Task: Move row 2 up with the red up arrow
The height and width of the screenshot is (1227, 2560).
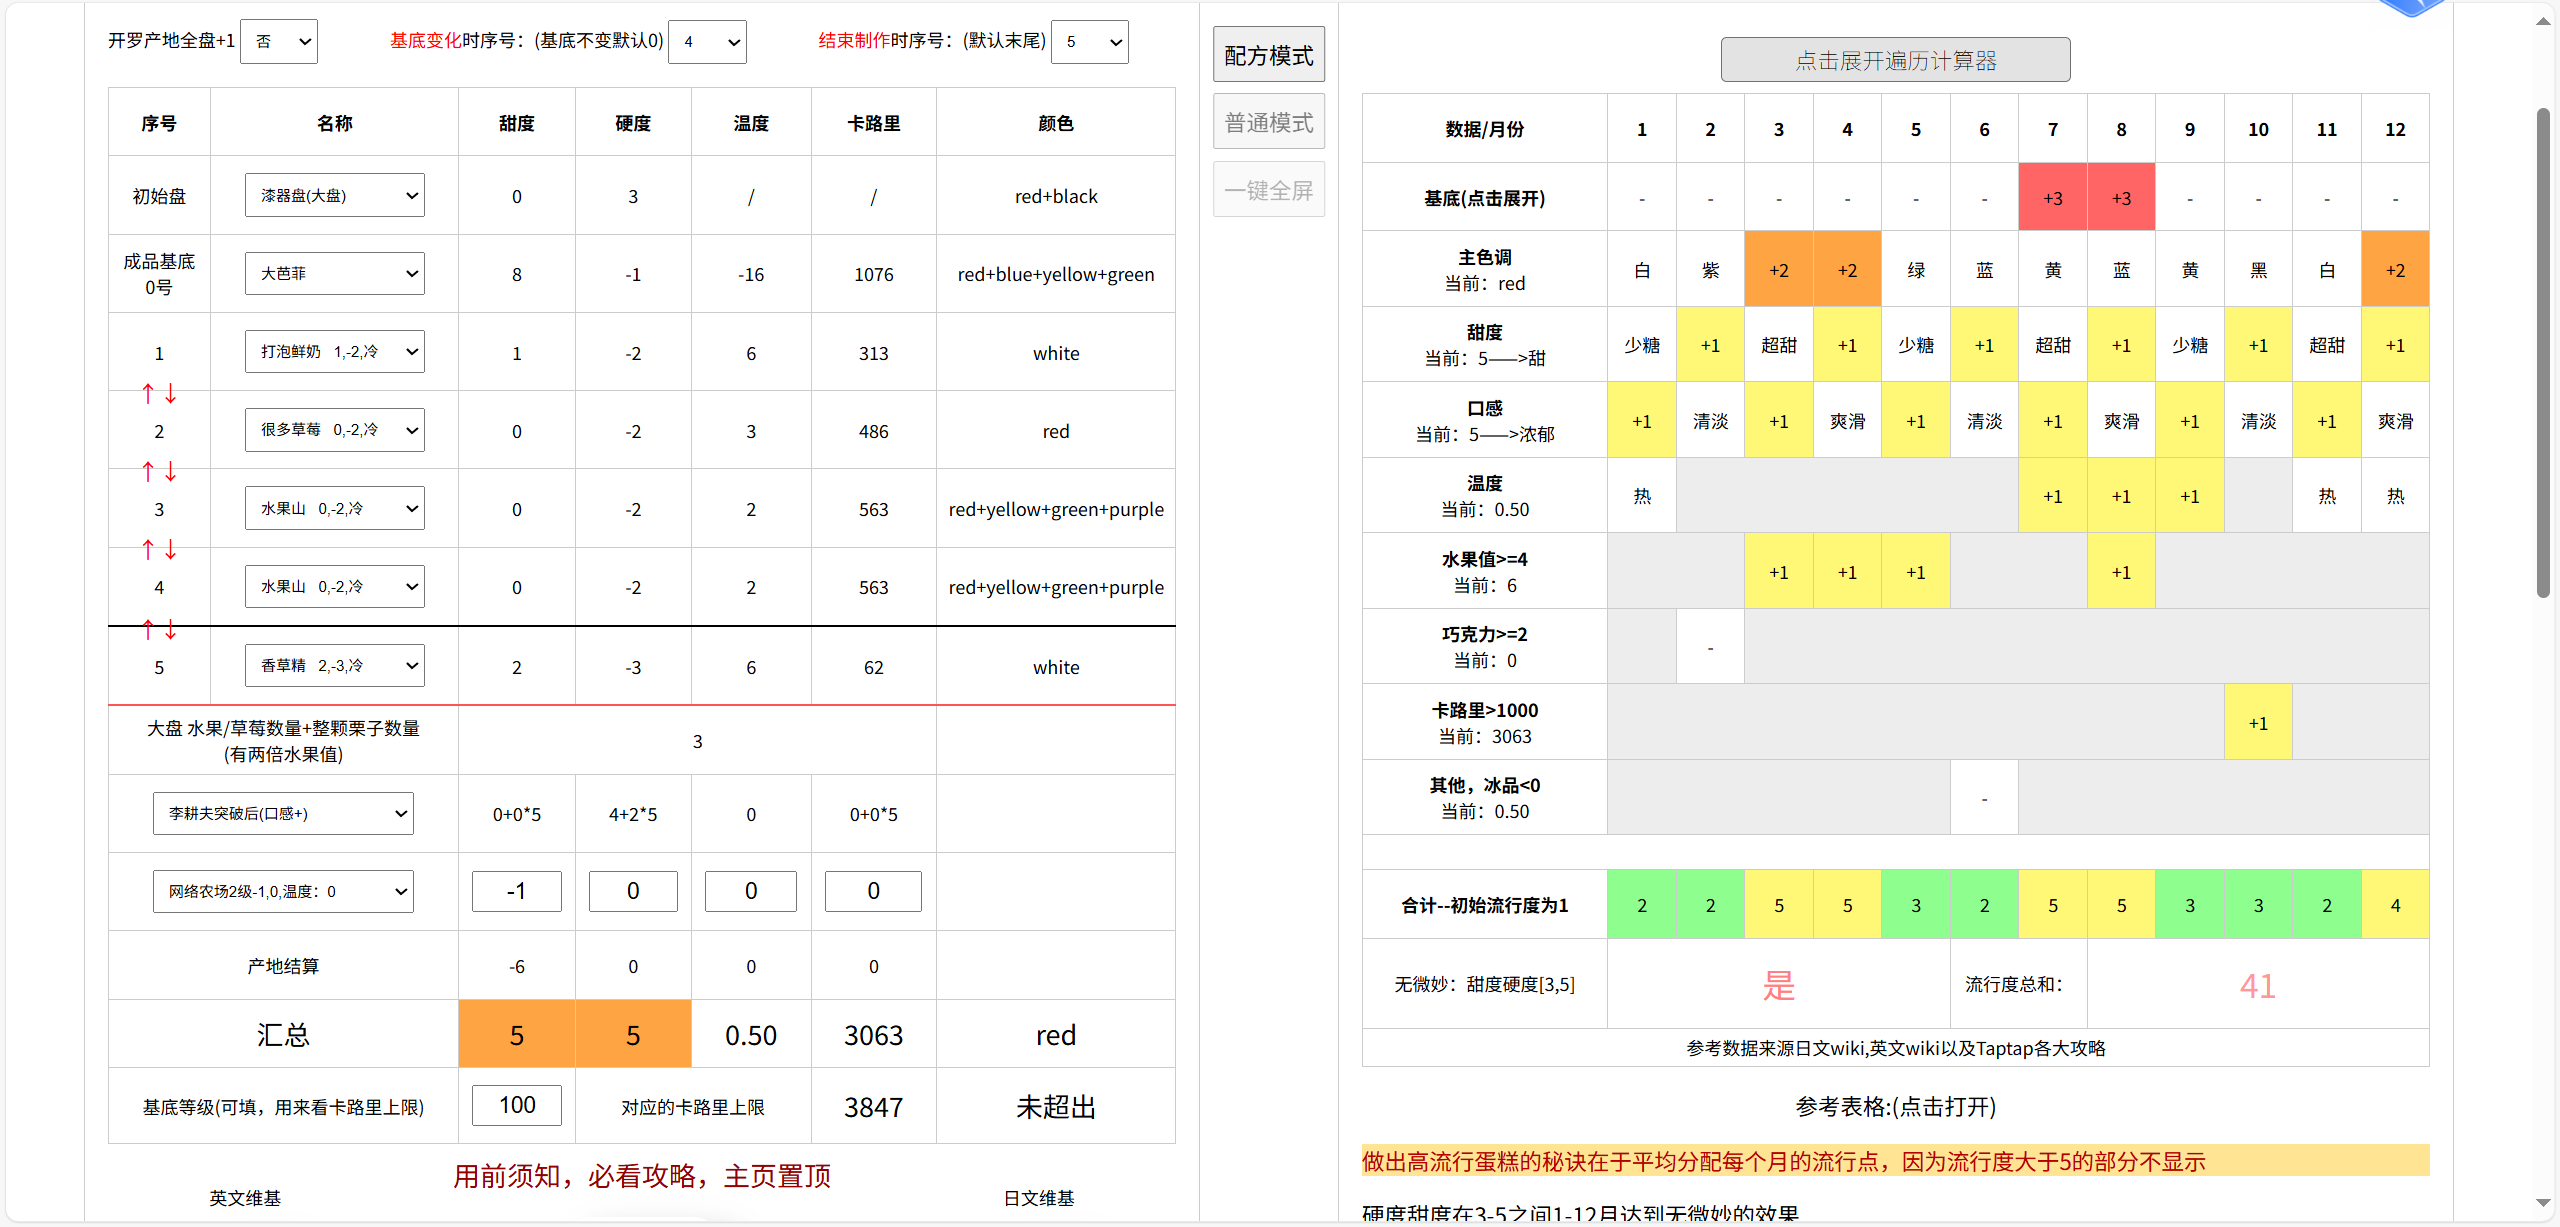Action: [148, 471]
